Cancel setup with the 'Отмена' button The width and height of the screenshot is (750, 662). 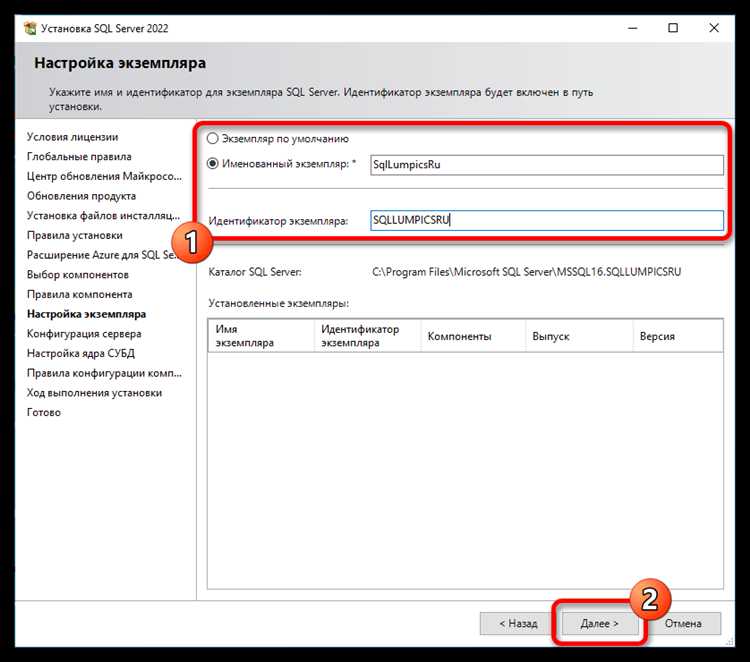685,623
